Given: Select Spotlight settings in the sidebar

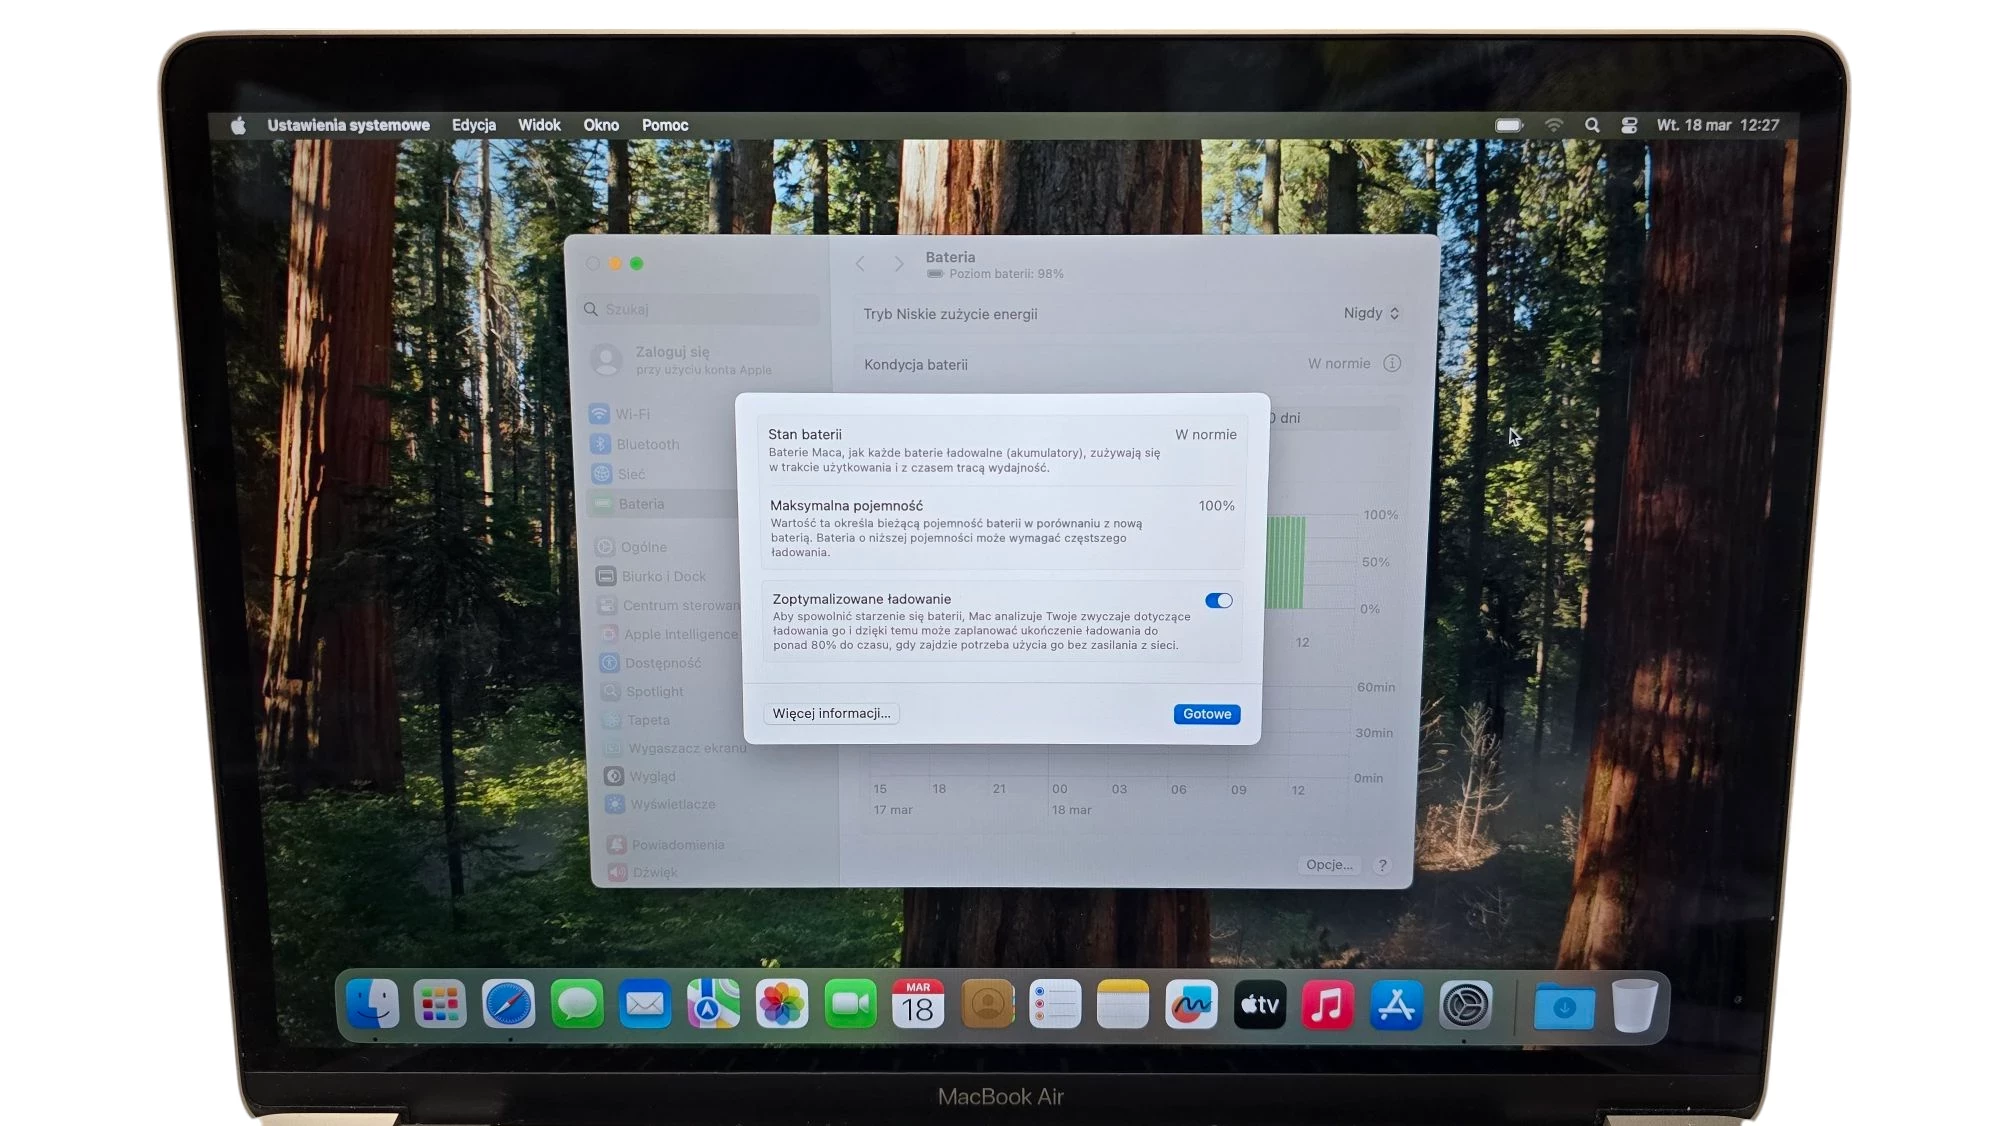Looking at the screenshot, I should pyautogui.click(x=655, y=691).
